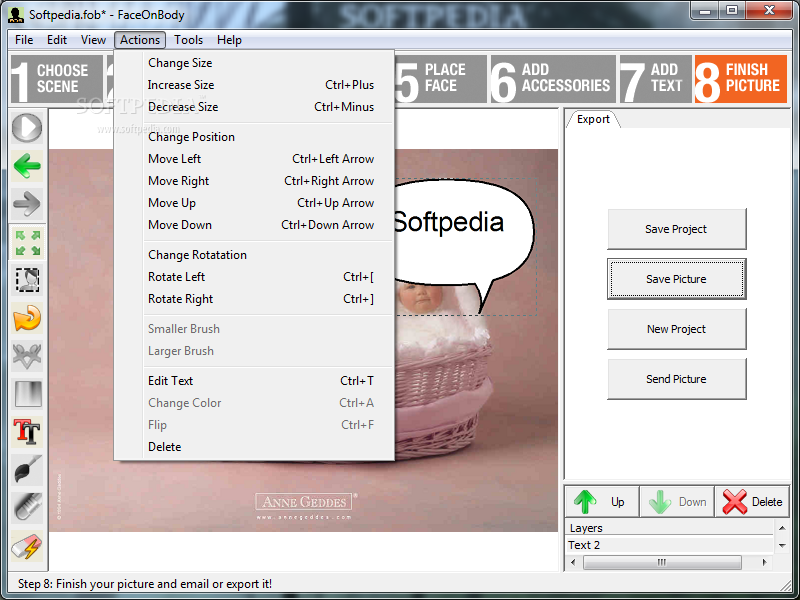Screen dimensions: 800x600
Task: Click the round play button icon
Action: pos(27,128)
